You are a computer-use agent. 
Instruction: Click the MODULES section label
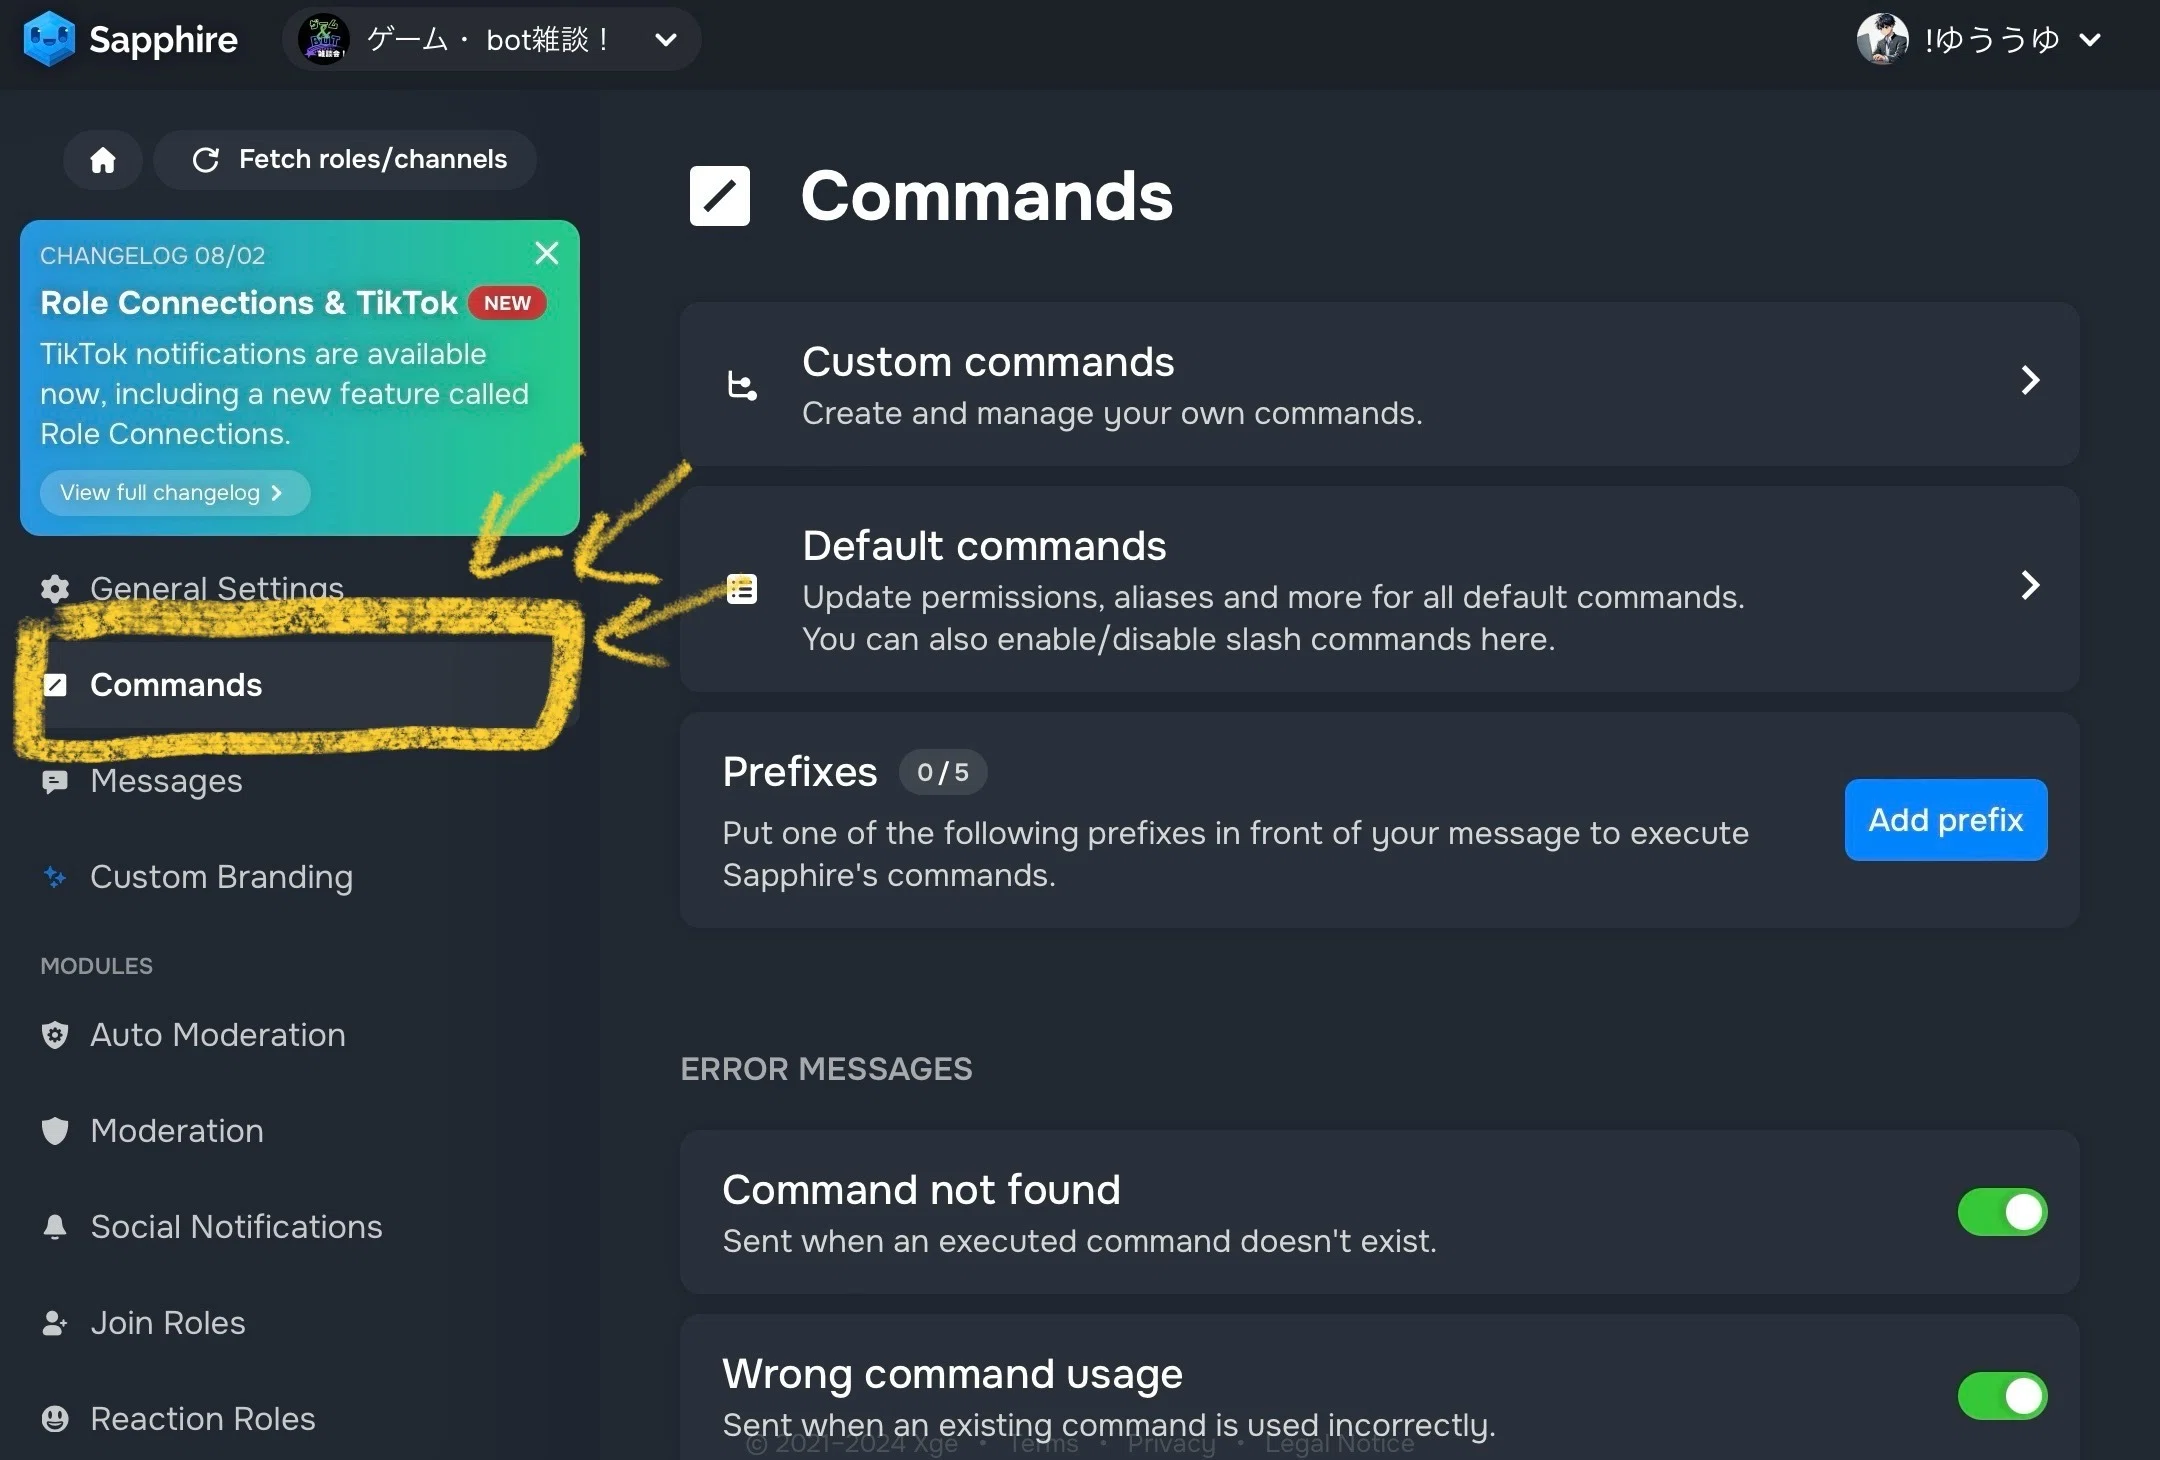tap(97, 966)
